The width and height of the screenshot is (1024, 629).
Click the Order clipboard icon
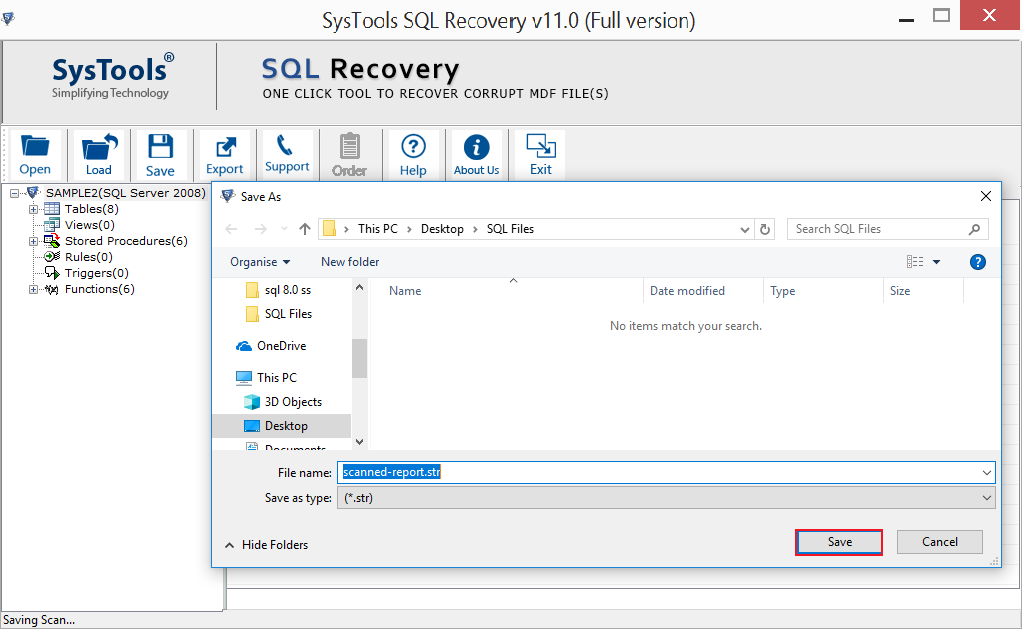pyautogui.click(x=349, y=155)
